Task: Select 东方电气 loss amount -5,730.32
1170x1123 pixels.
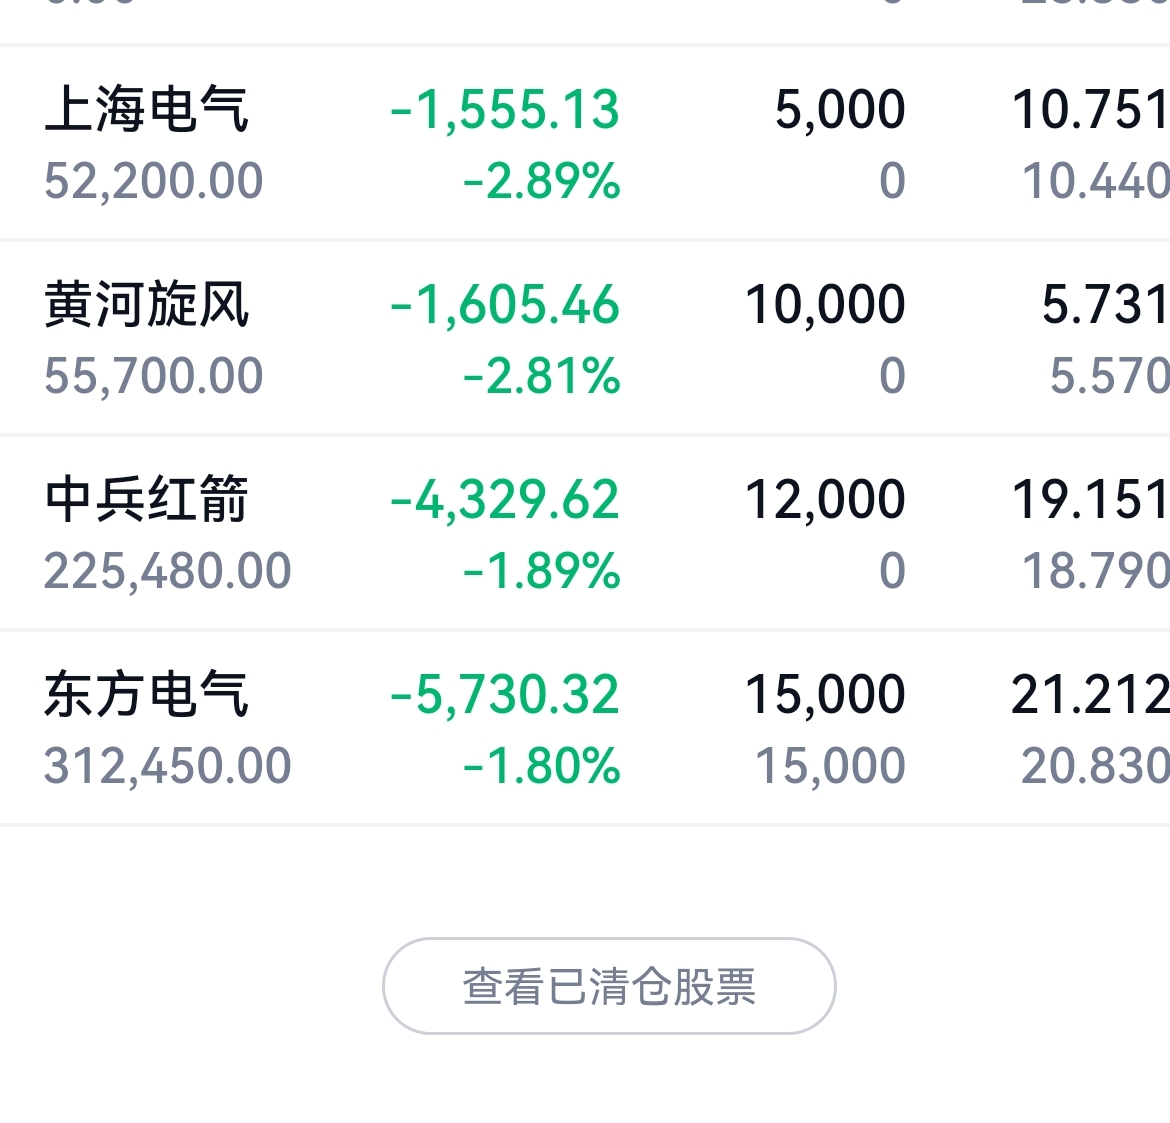Action: [x=505, y=694]
